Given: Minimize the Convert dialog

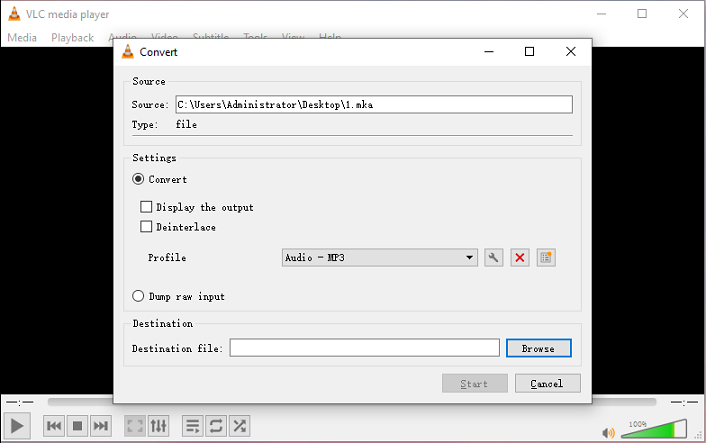Looking at the screenshot, I should tap(489, 52).
